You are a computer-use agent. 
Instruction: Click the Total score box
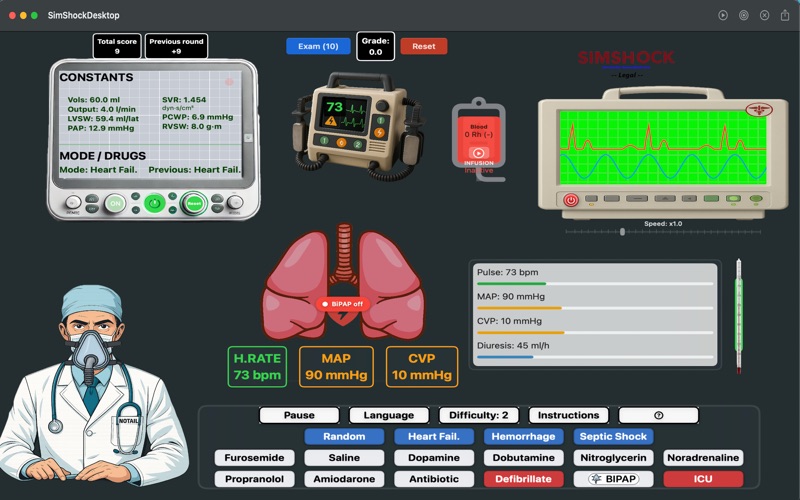tap(117, 46)
